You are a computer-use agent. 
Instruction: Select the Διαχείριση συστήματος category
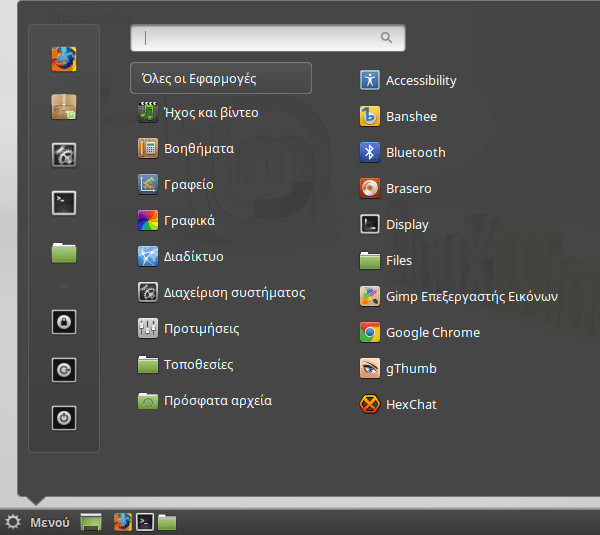pos(221,292)
